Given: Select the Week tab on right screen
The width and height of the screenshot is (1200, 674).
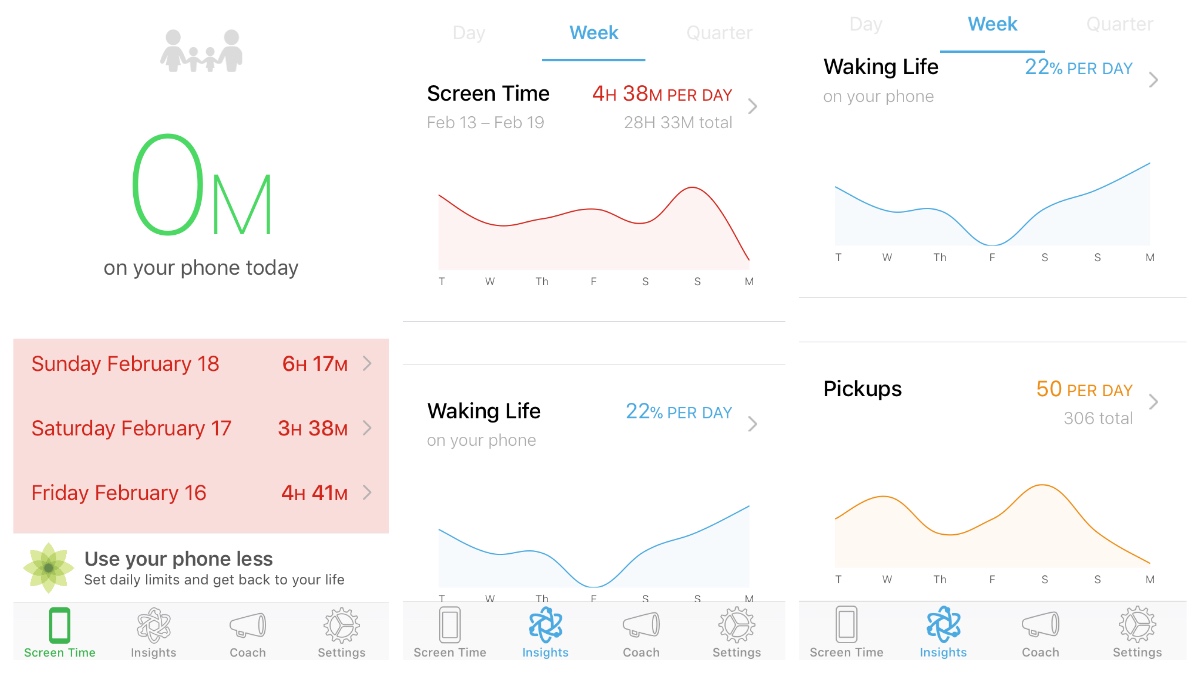Looking at the screenshot, I should tap(992, 25).
